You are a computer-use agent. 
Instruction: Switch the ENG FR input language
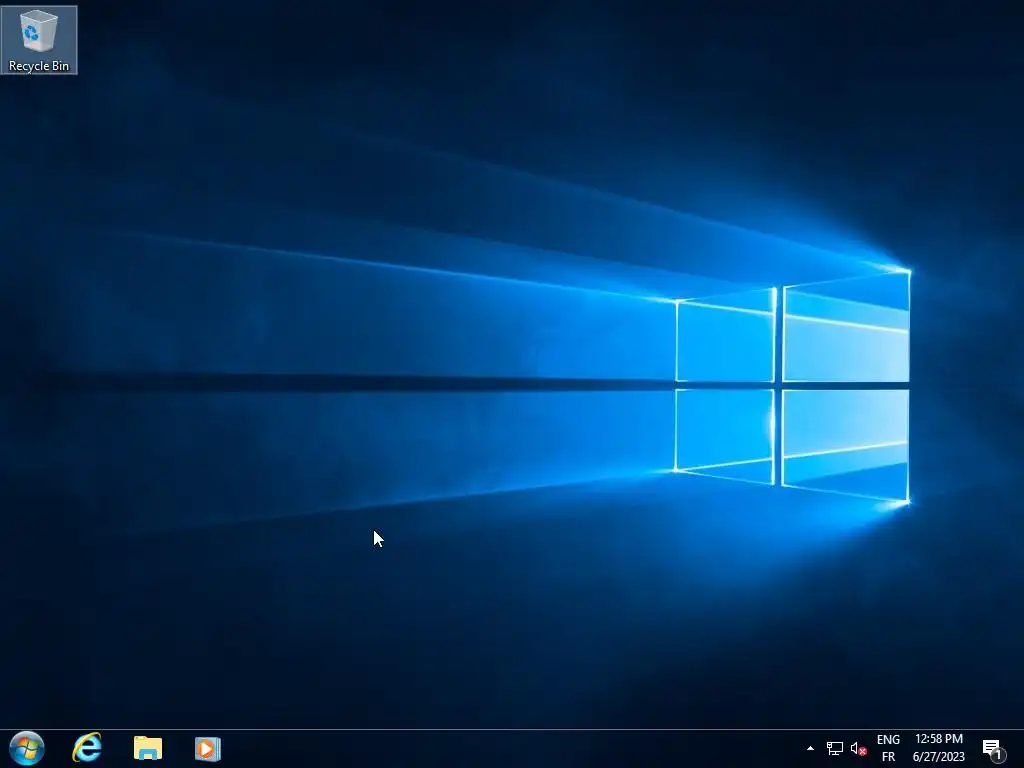tap(888, 748)
